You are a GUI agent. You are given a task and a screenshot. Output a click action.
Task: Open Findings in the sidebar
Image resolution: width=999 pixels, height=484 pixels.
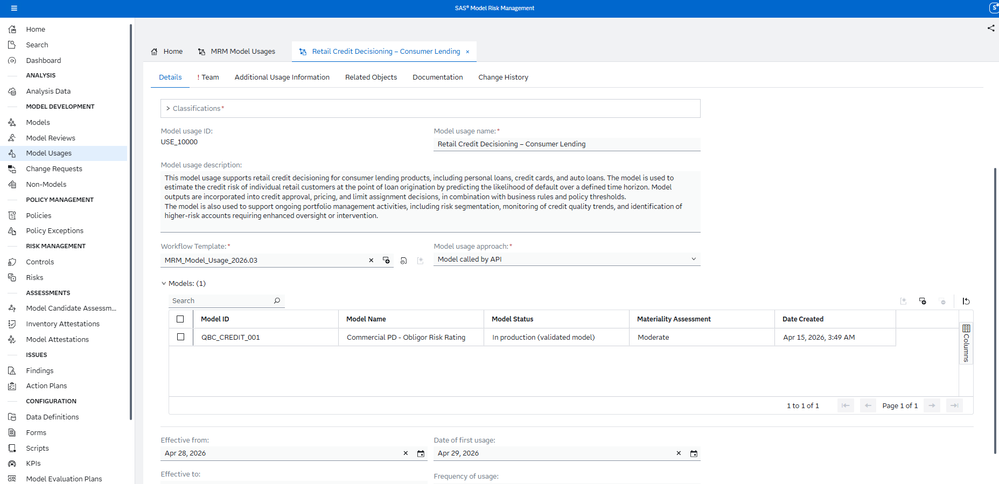tap(40, 370)
